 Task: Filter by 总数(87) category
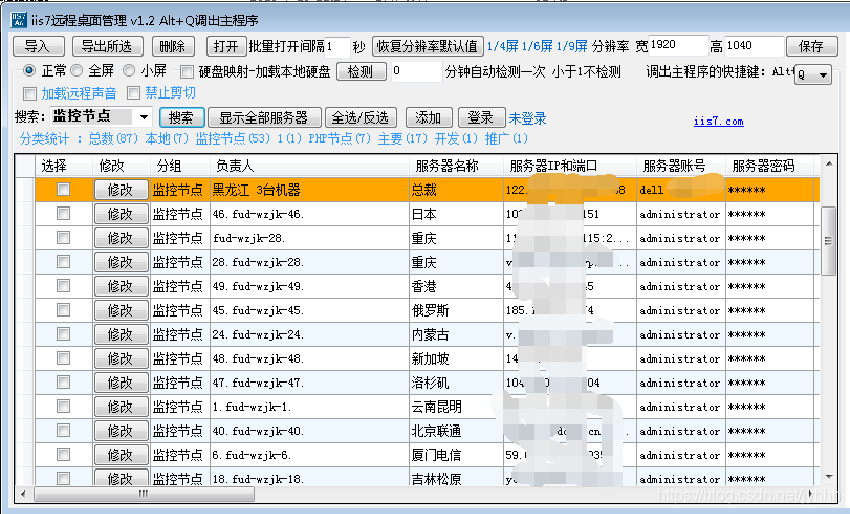pos(113,139)
